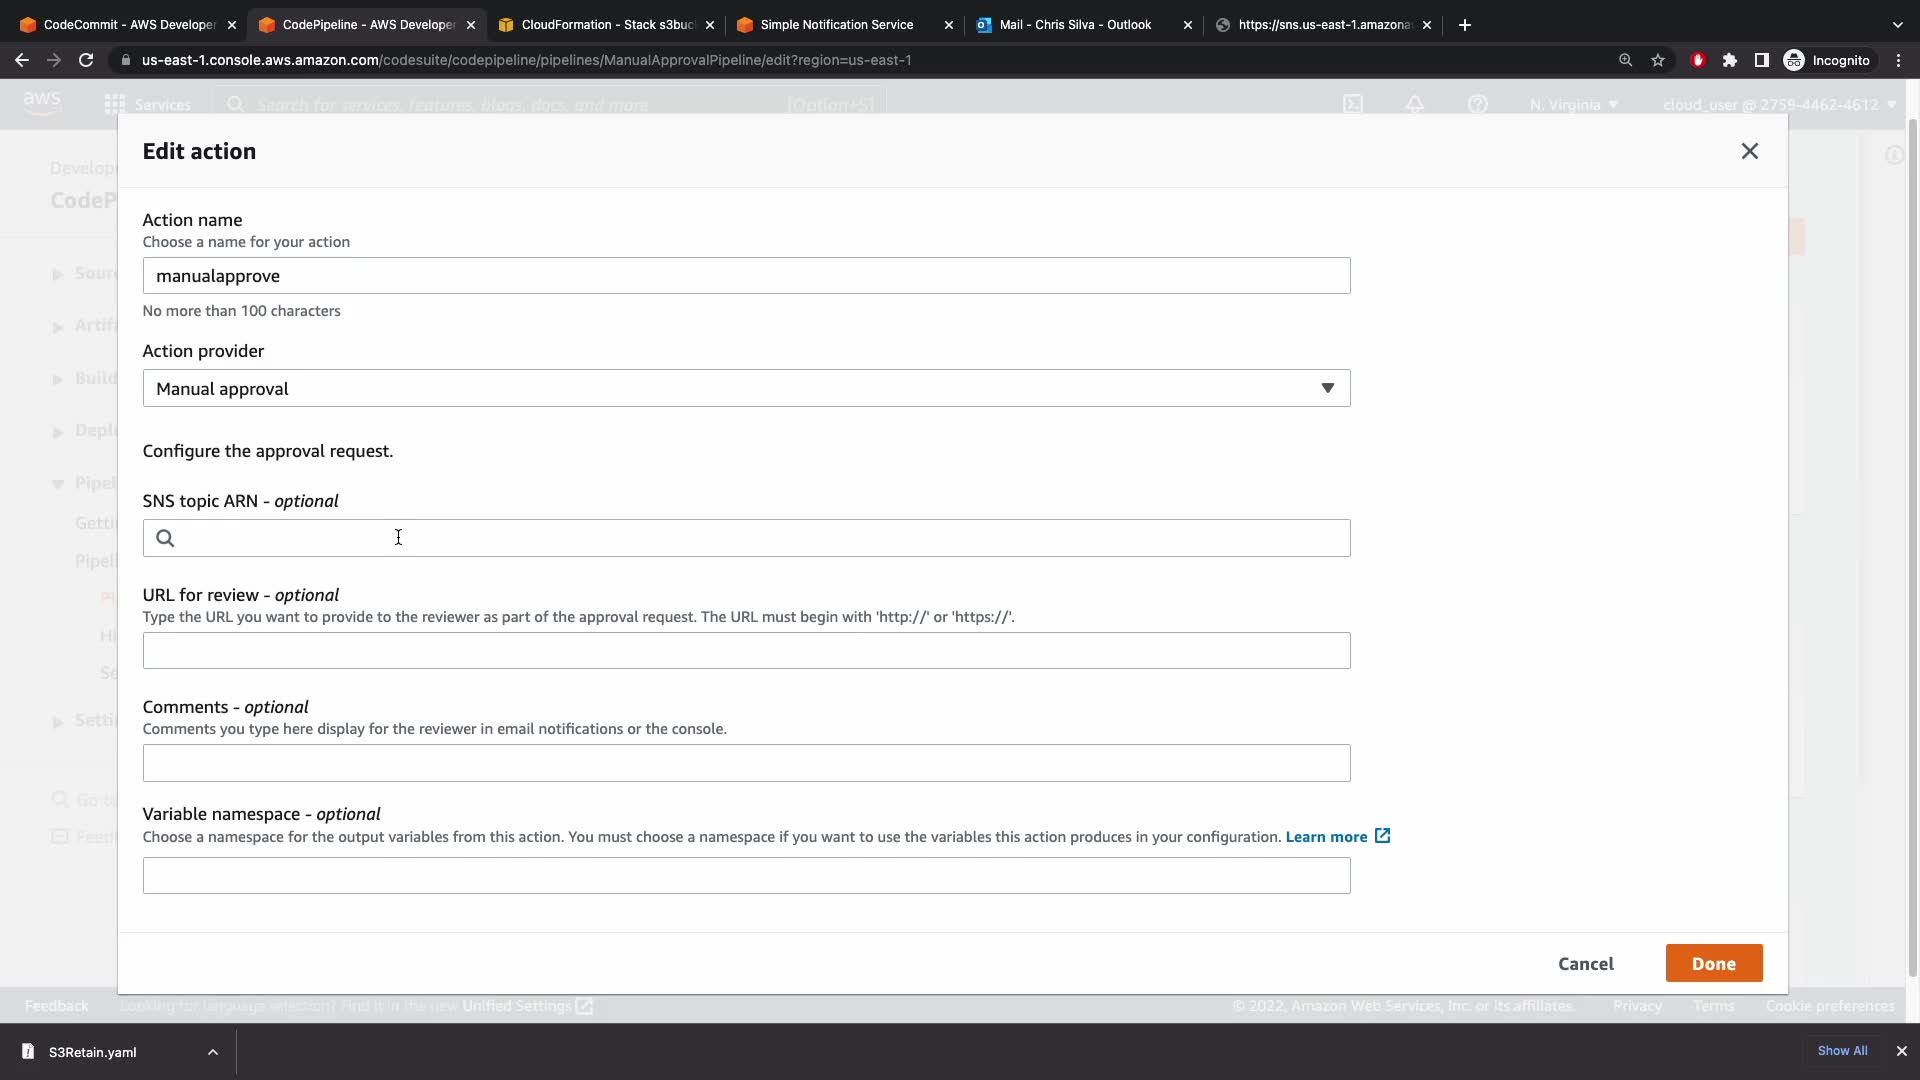Open the Action provider dropdown
This screenshot has width=1920, height=1080.
[x=746, y=388]
